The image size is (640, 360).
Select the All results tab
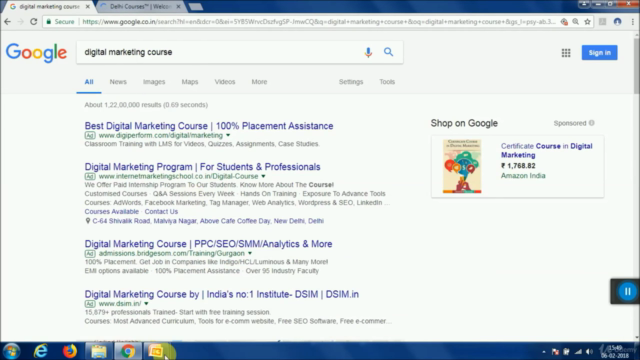click(x=89, y=82)
